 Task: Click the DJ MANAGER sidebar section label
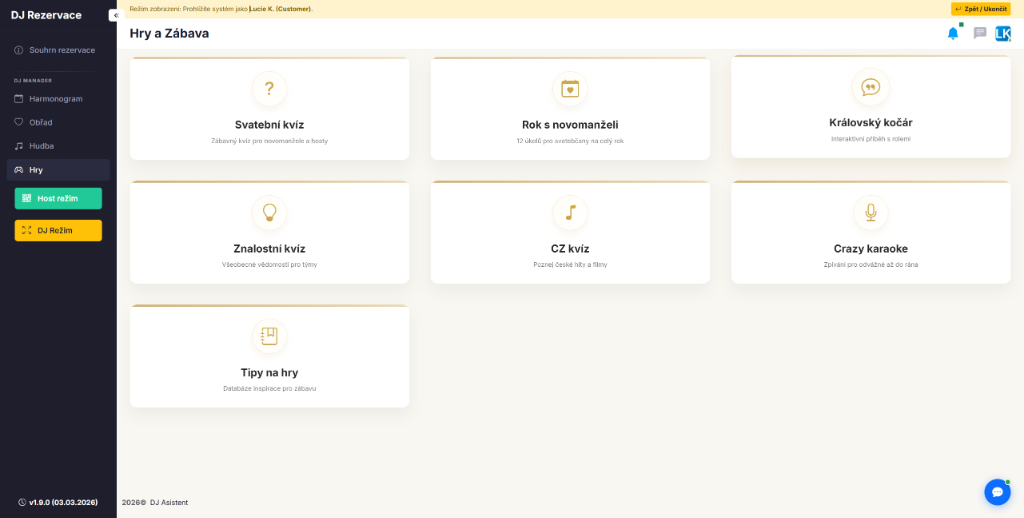[33, 80]
